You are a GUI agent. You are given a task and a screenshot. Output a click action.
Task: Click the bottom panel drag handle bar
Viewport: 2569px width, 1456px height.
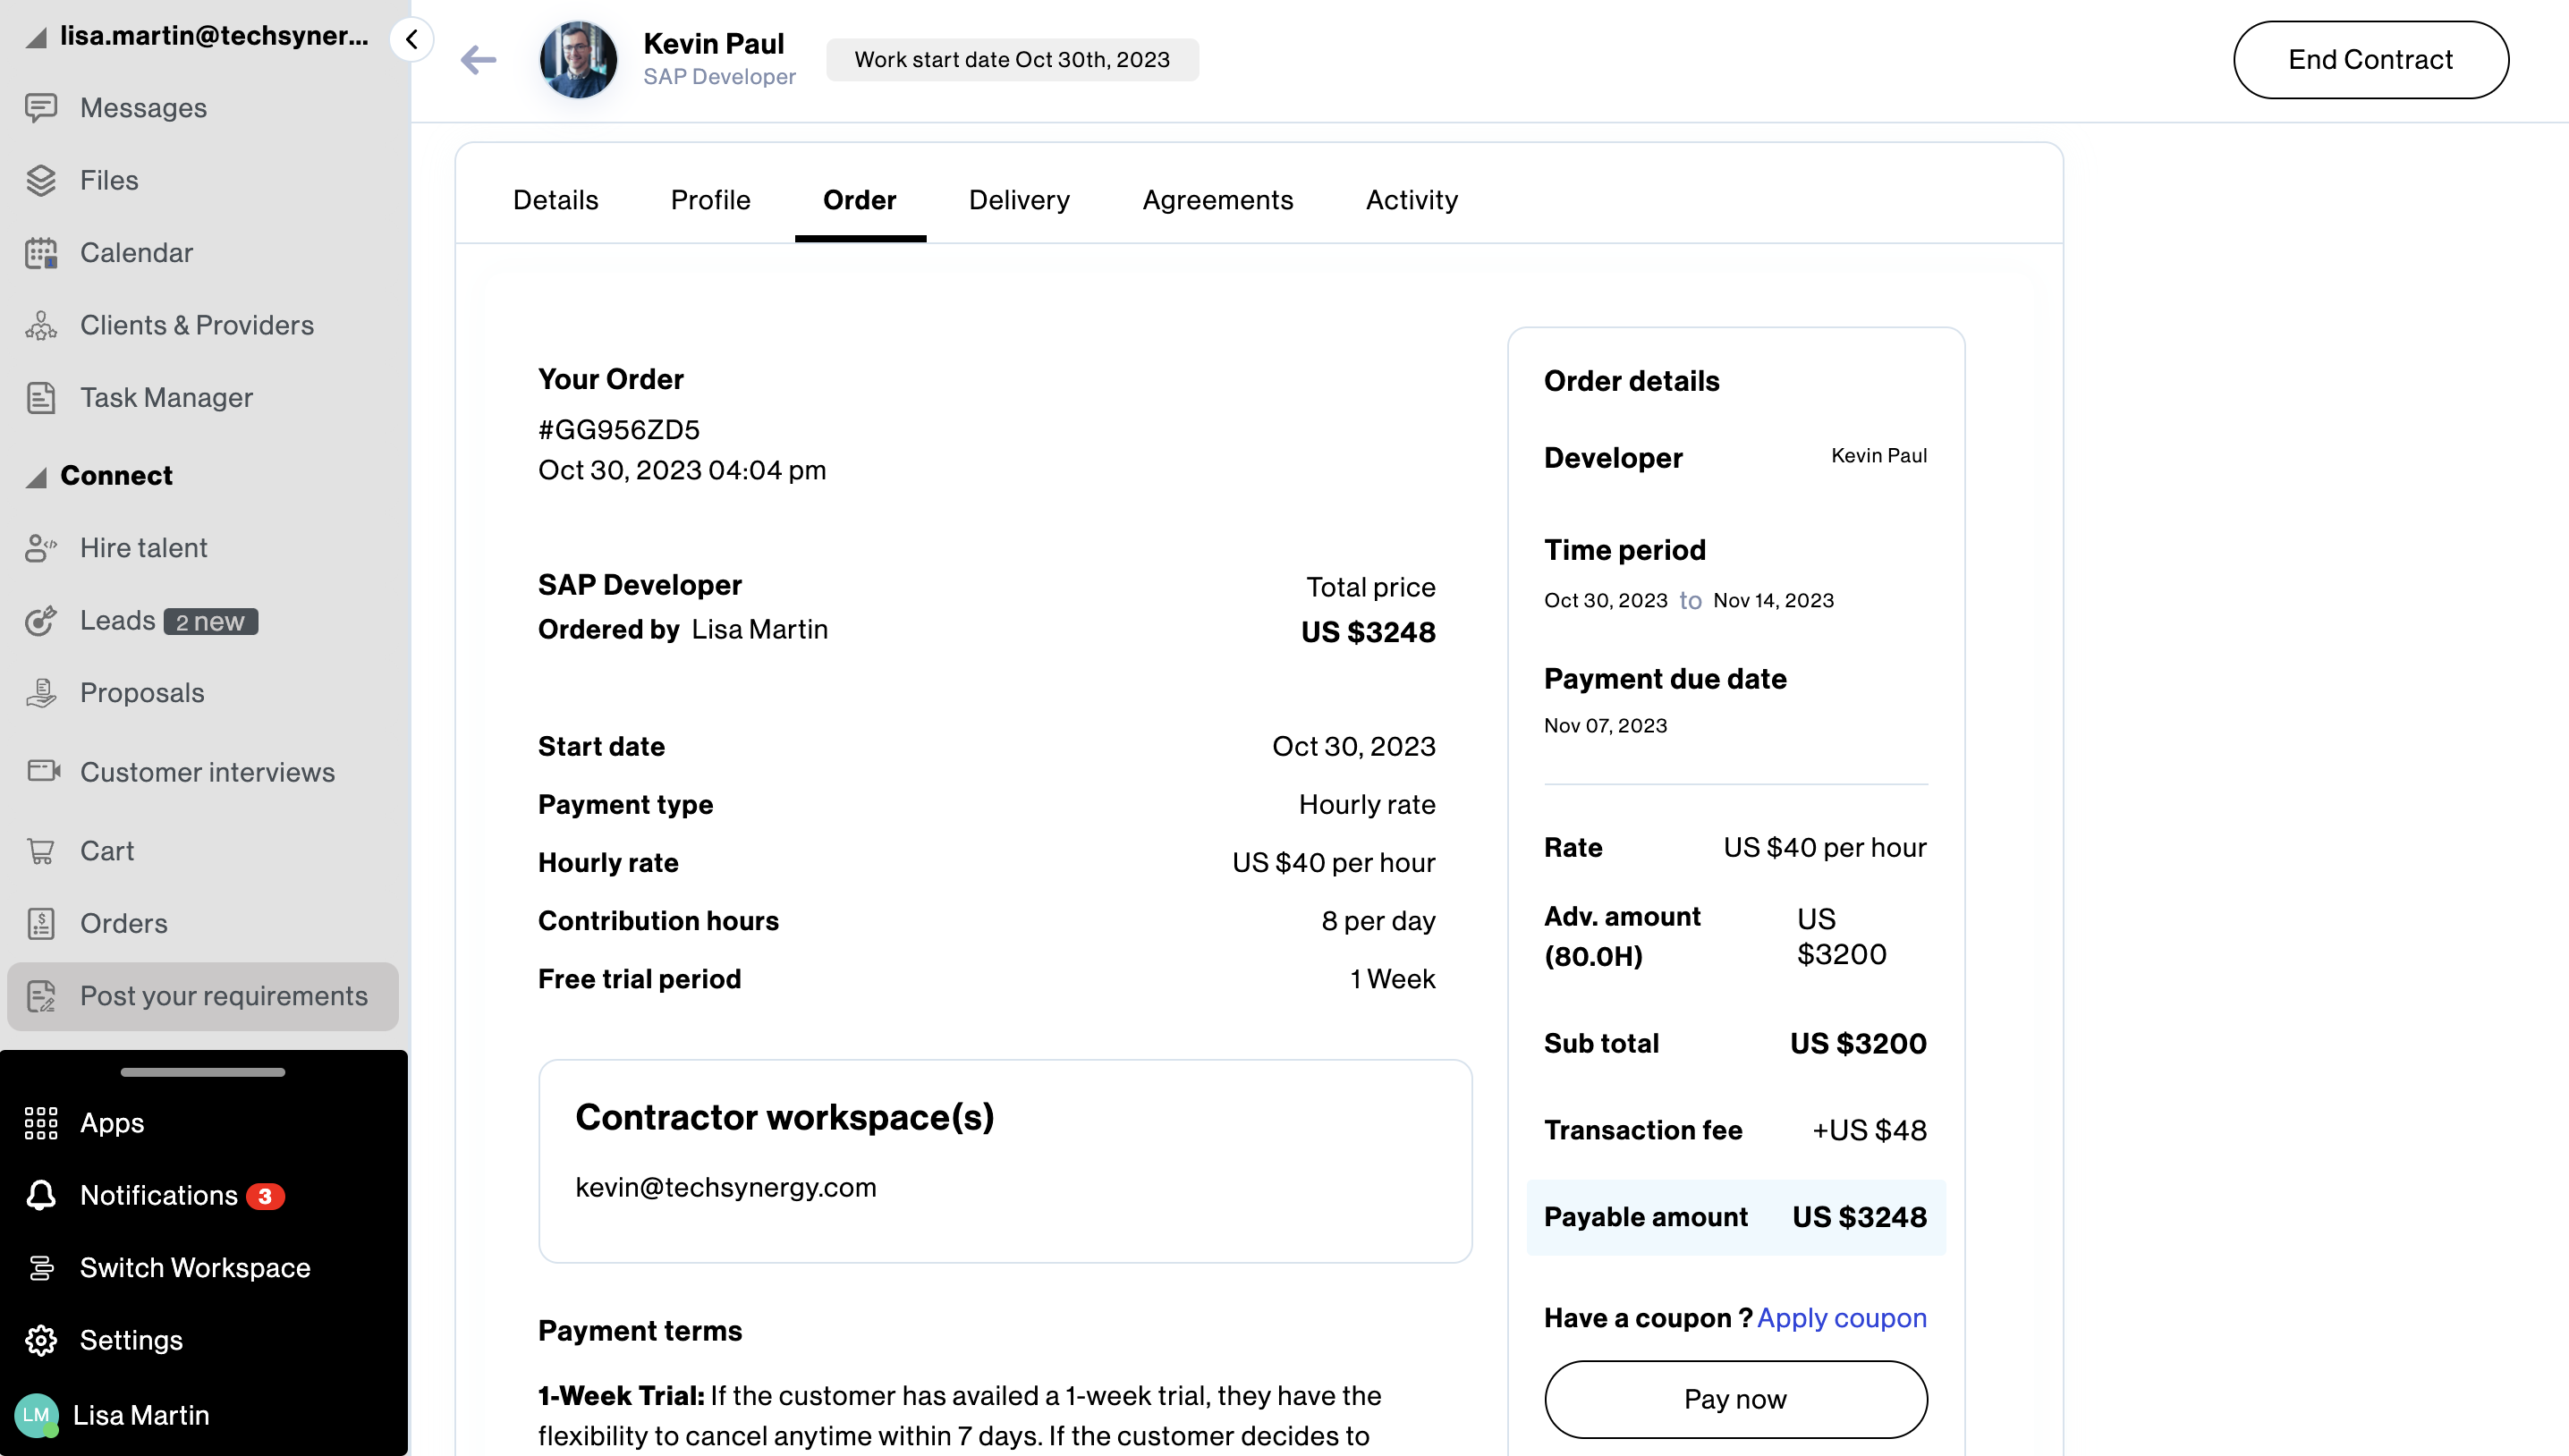(203, 1072)
